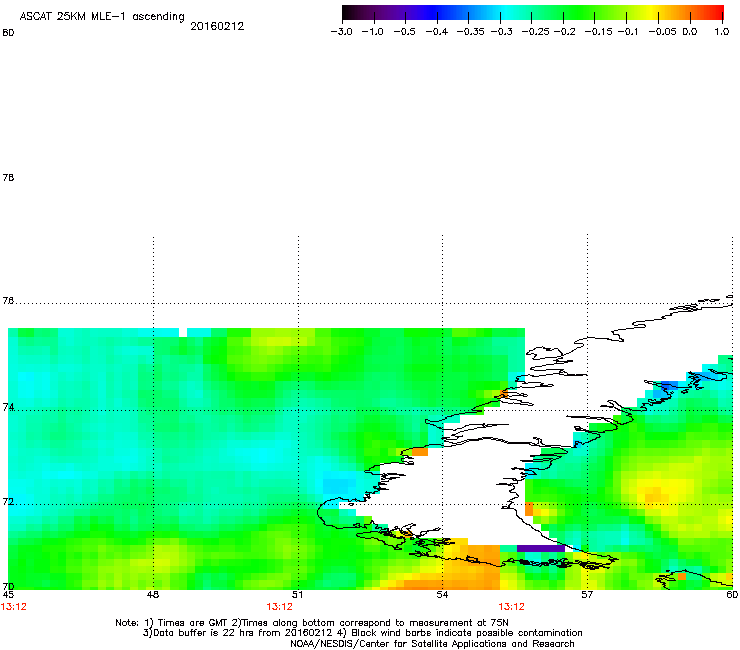Click the dark purple data block on the map
740x650 pixels.
point(541,549)
